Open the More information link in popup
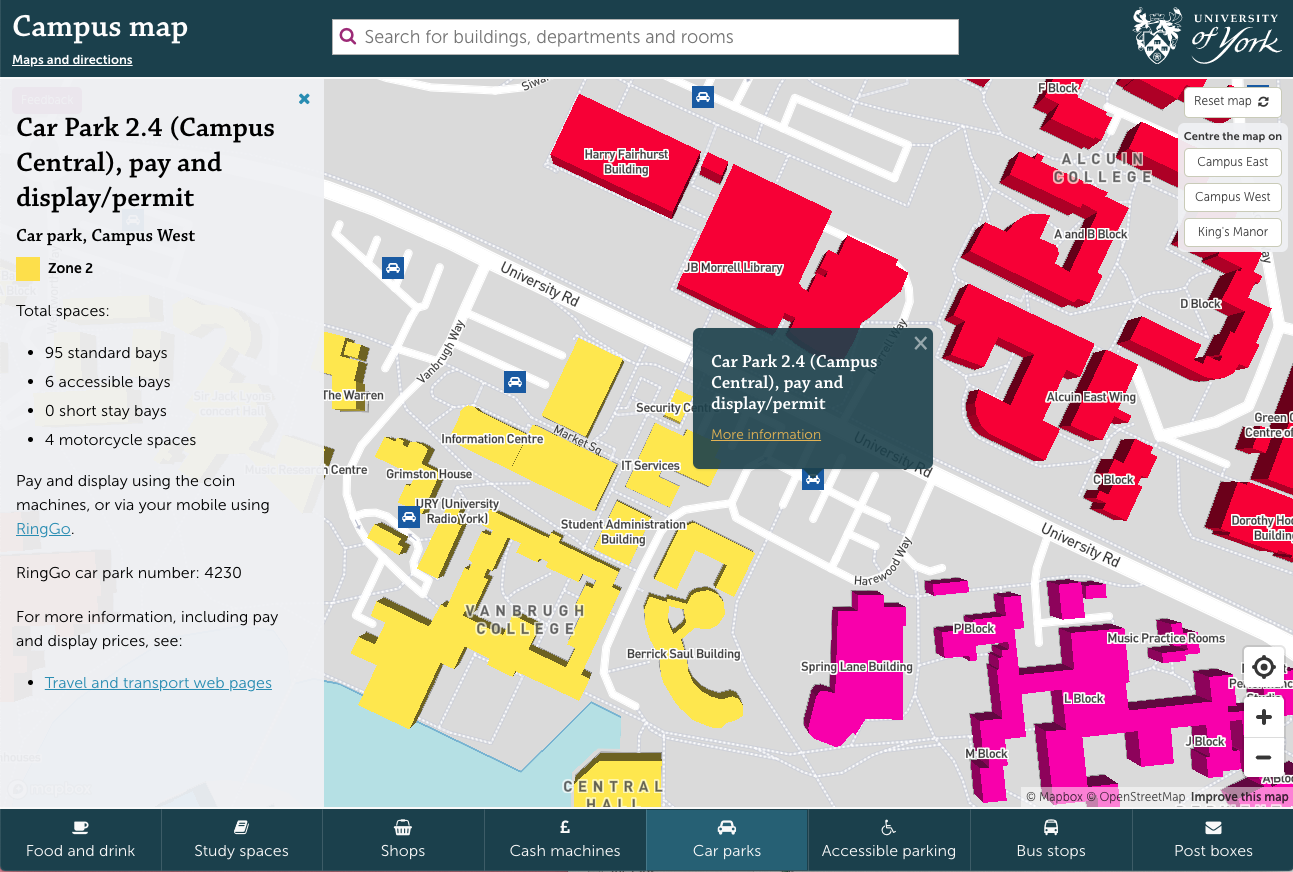The width and height of the screenshot is (1293, 872). click(766, 434)
